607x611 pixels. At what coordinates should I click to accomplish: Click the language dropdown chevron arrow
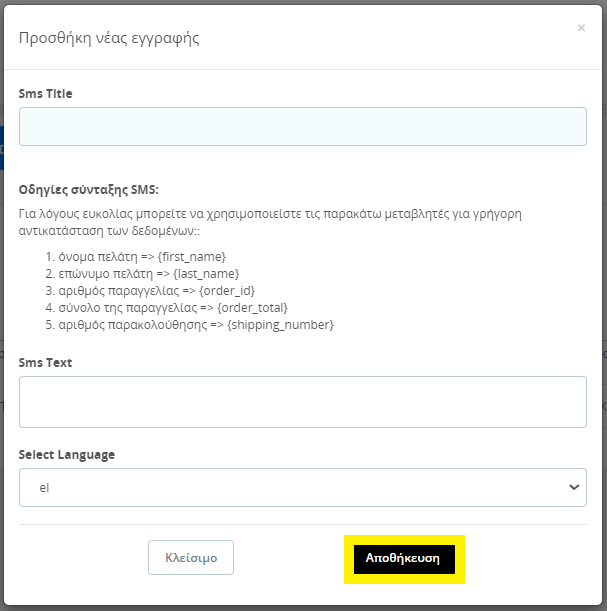point(574,487)
